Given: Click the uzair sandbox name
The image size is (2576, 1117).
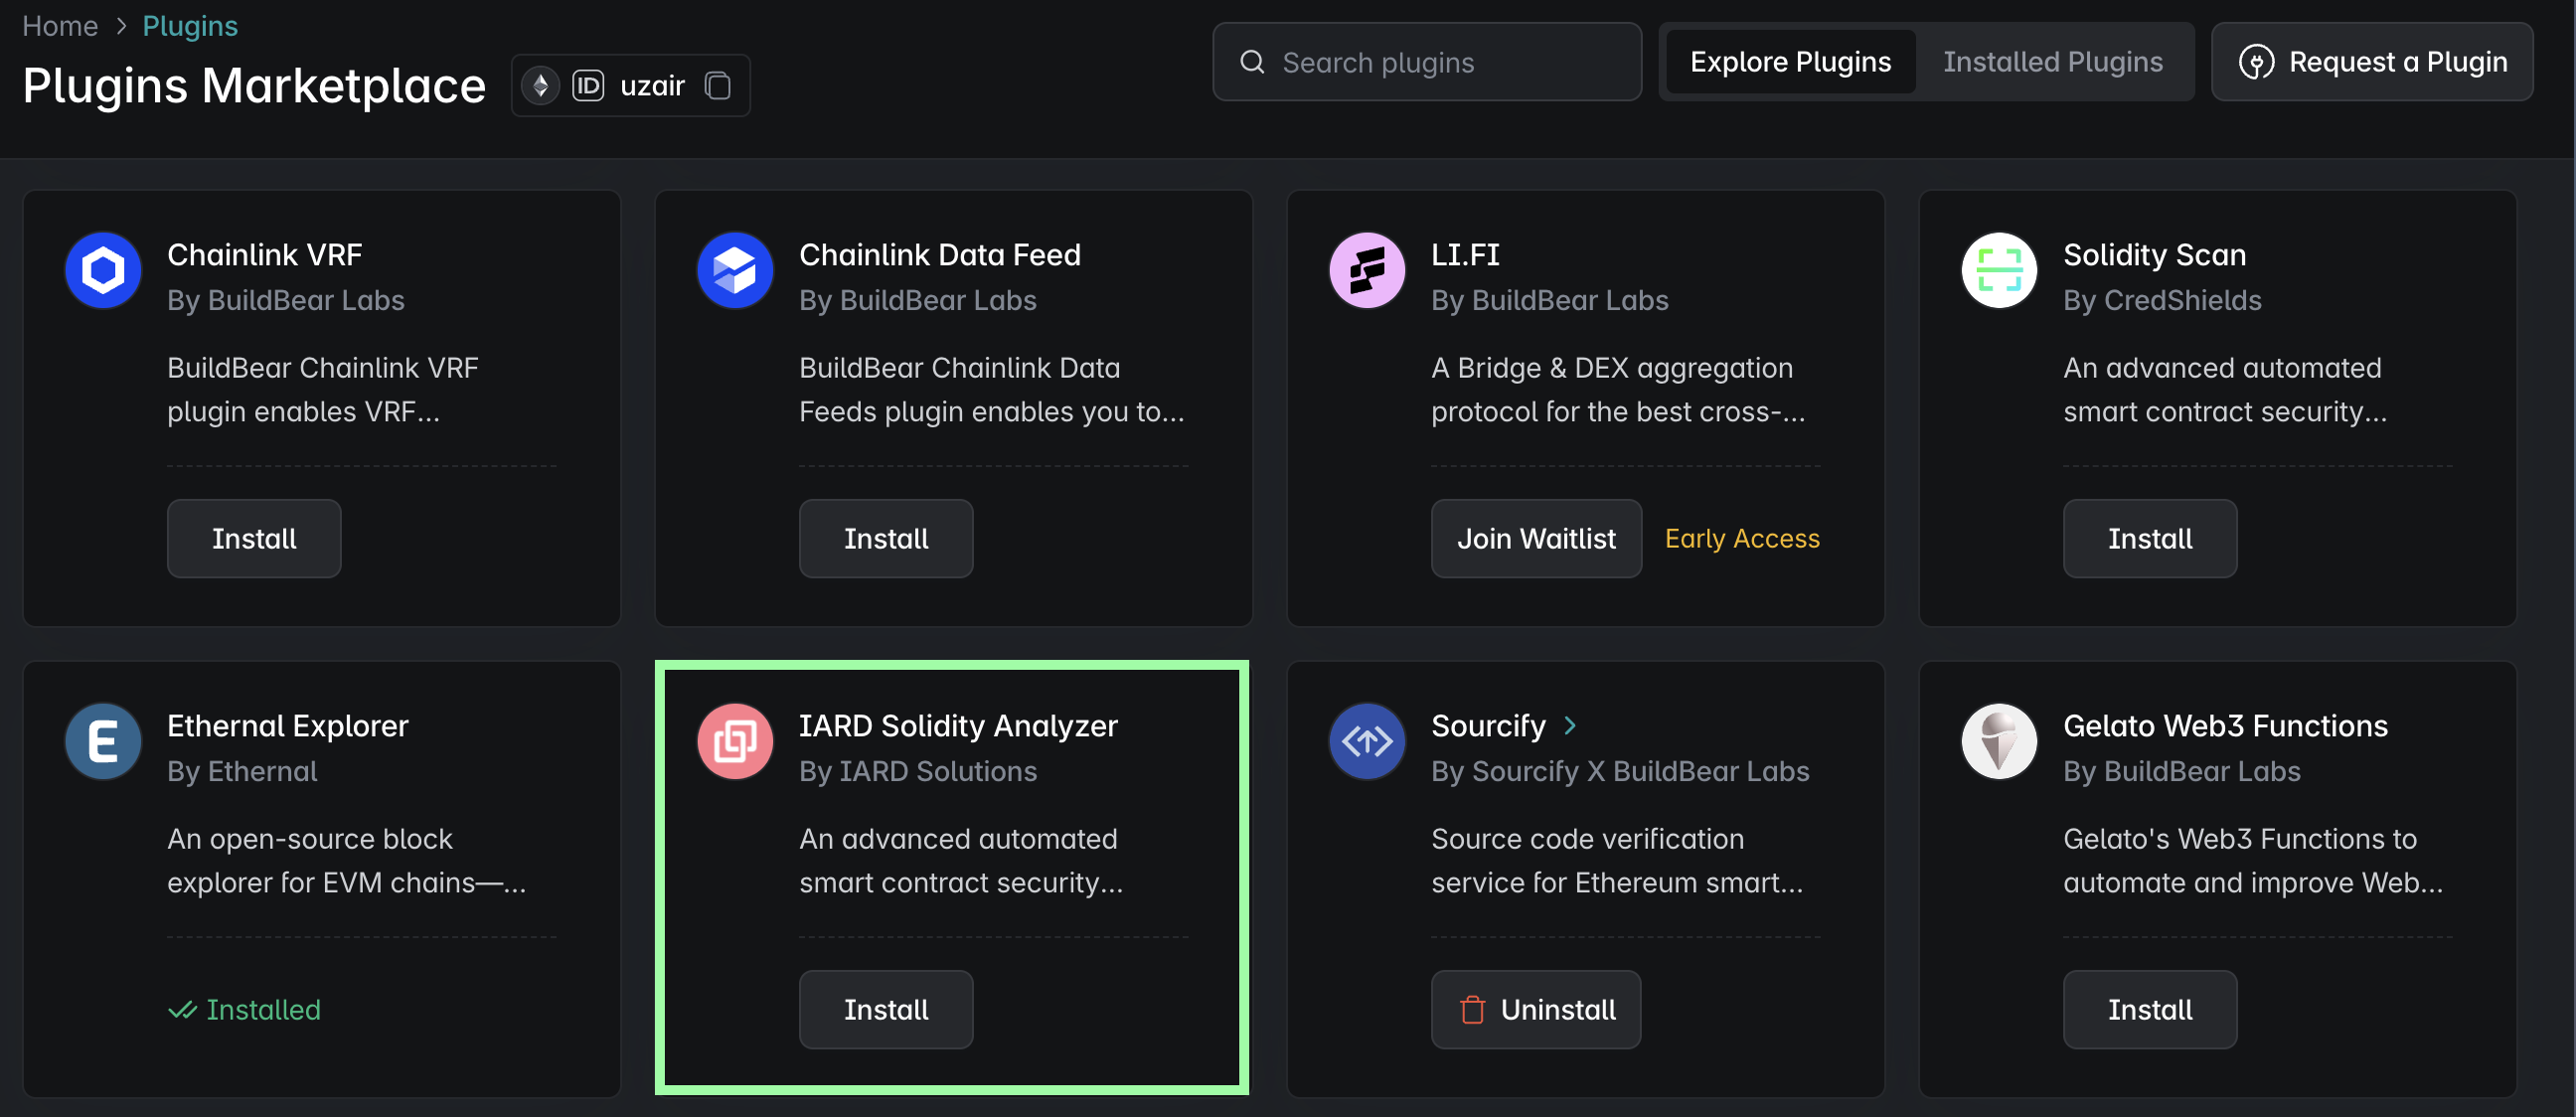Looking at the screenshot, I should [x=652, y=86].
